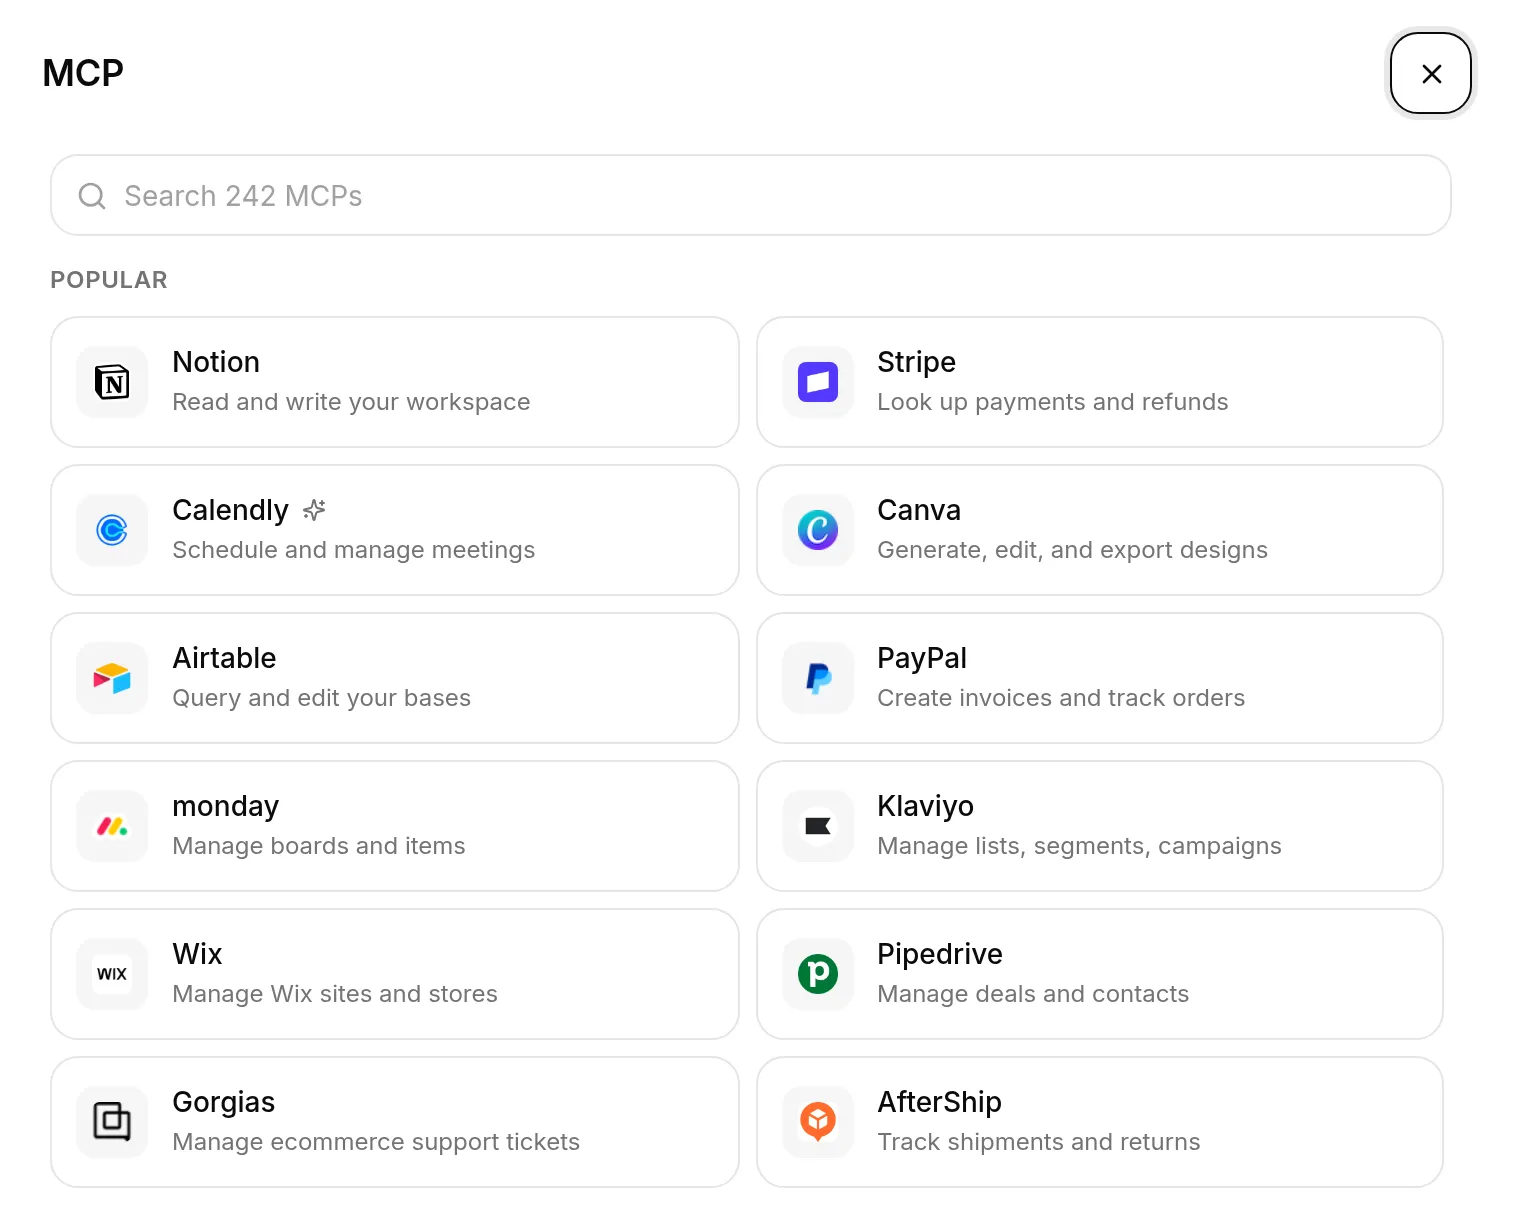Click the POPULAR section heading

point(109,280)
